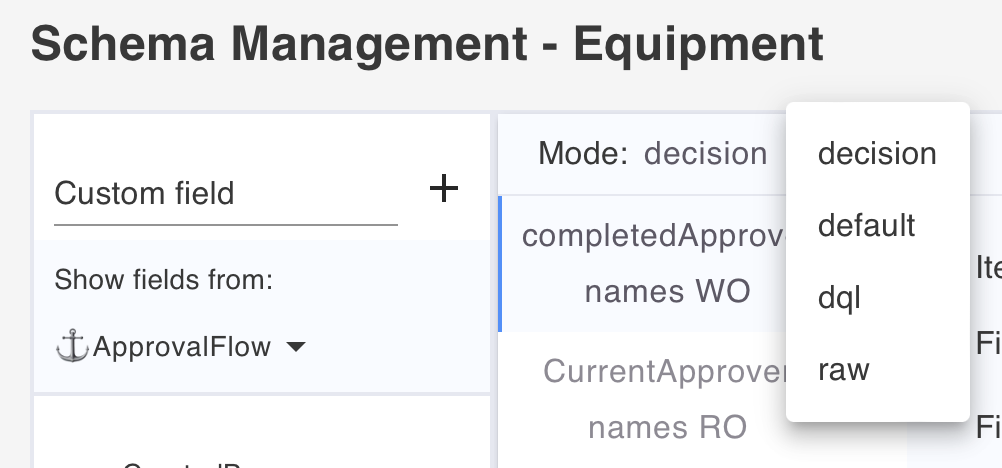Click the Show fields from label
This screenshot has height=468, width=1002.
[x=164, y=279]
